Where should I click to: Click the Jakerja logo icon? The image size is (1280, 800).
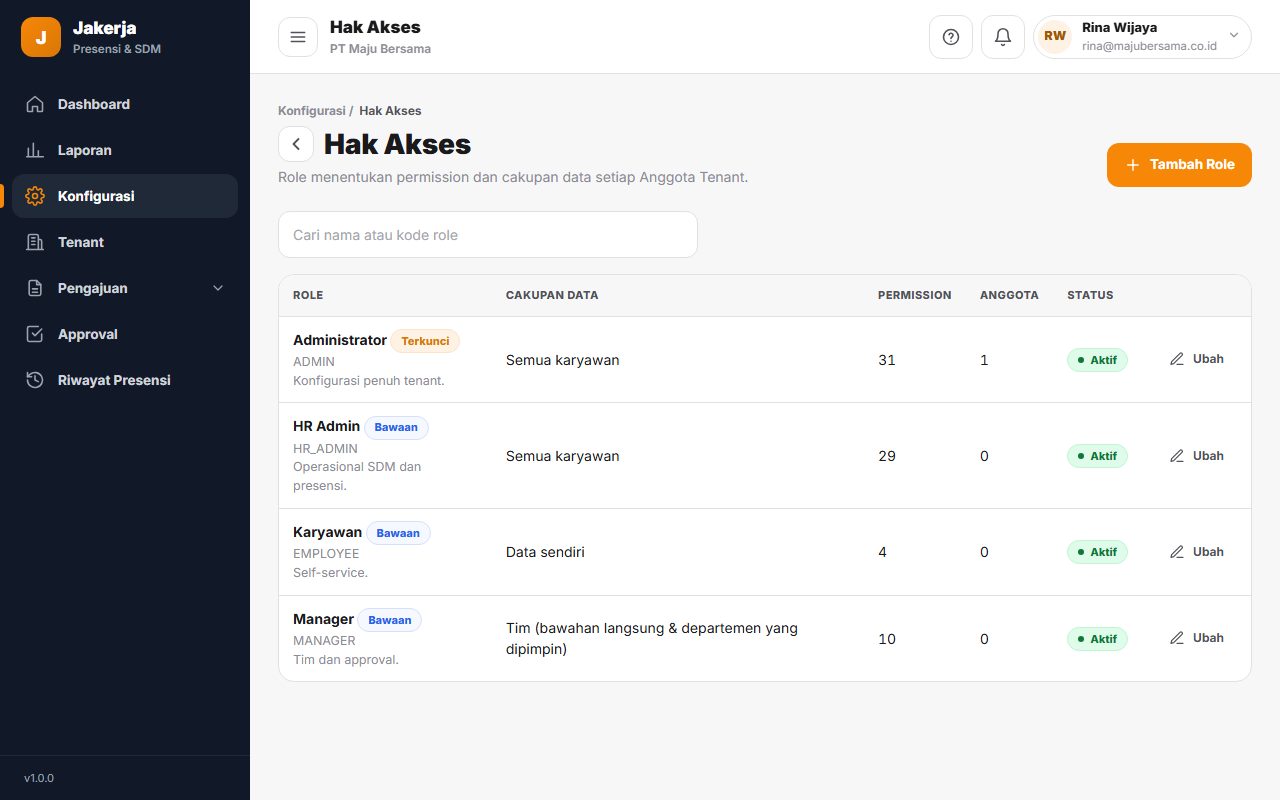pos(41,37)
